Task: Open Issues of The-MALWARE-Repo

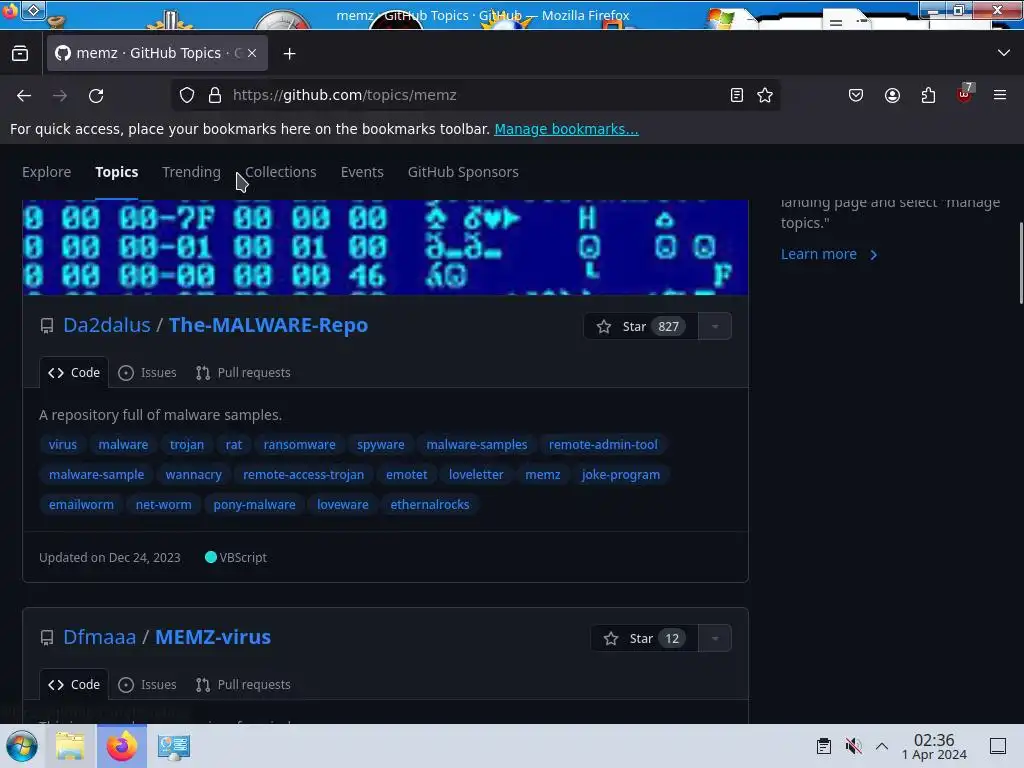Action: (x=148, y=373)
